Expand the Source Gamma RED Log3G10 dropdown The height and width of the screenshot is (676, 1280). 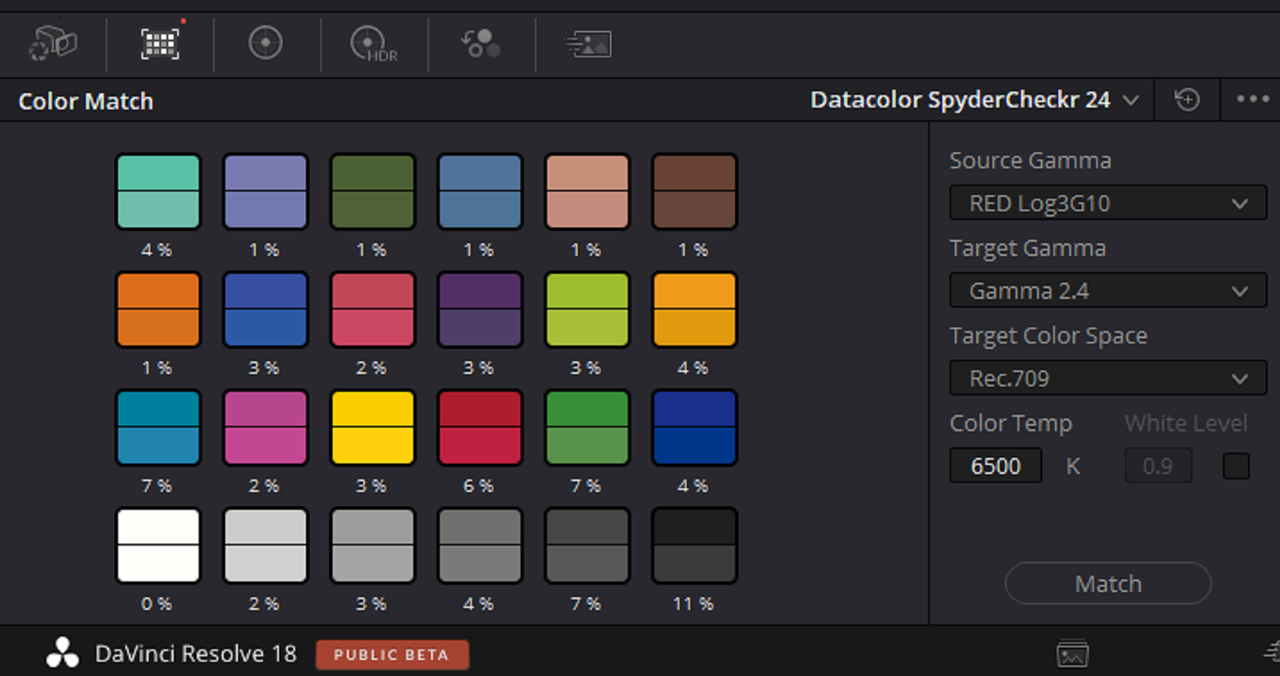1108,203
